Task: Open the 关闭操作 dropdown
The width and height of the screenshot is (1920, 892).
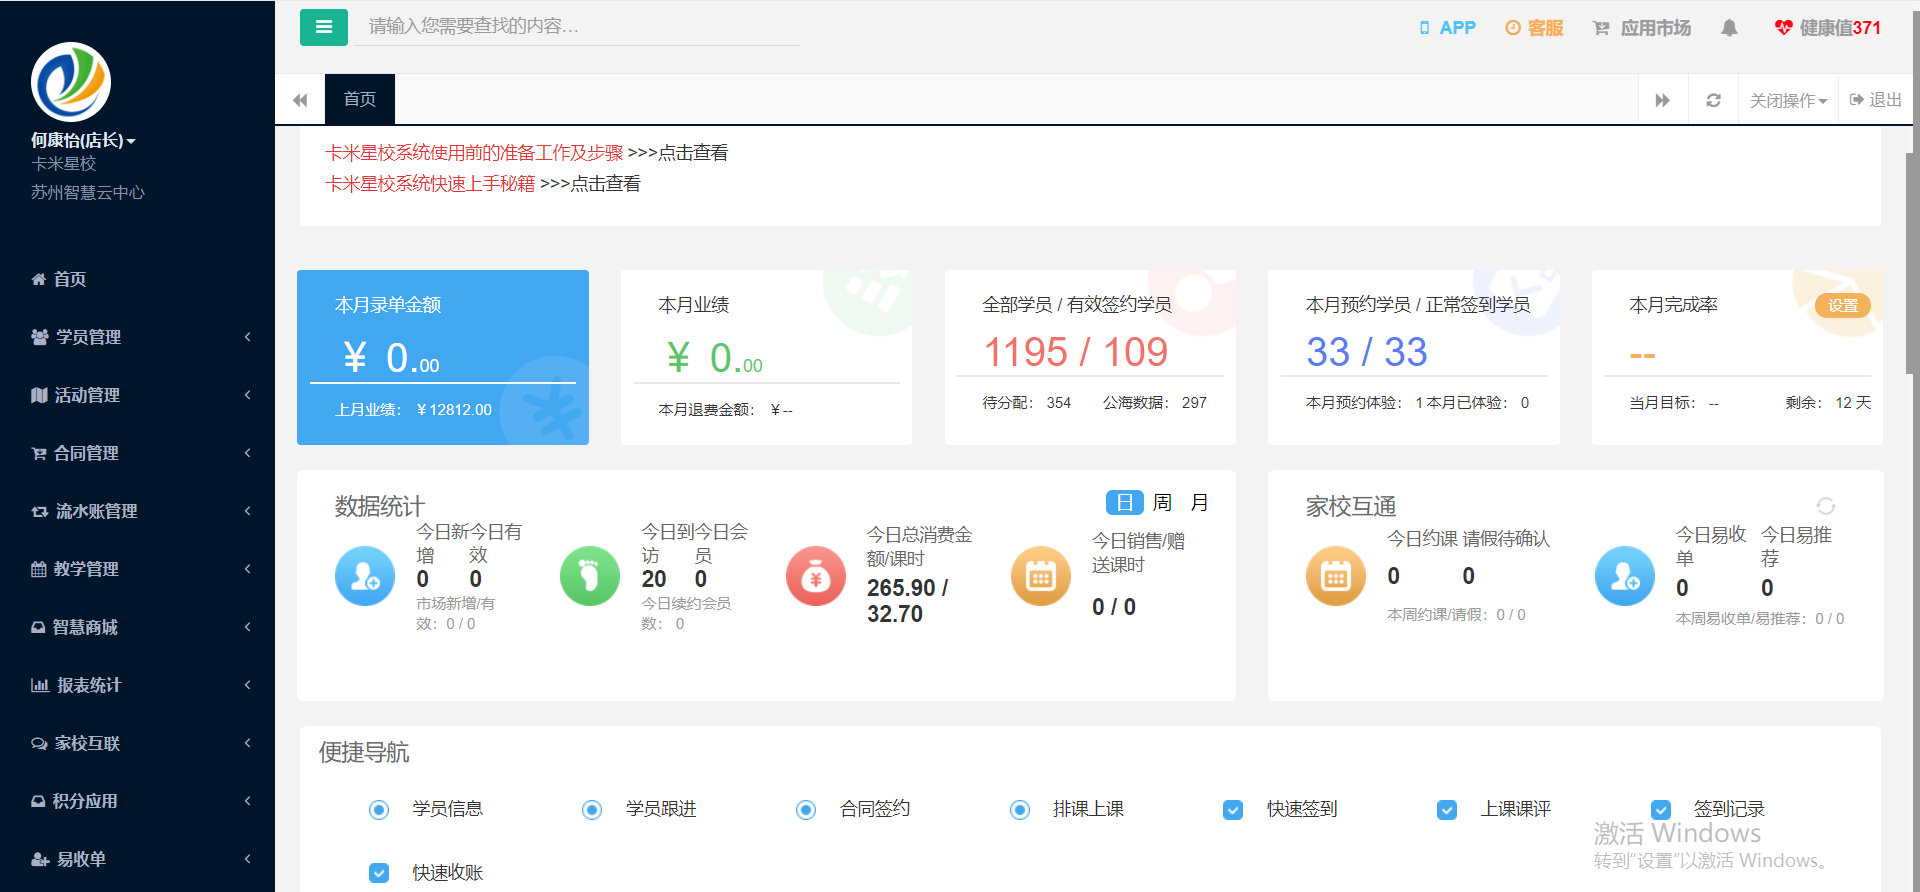Action: (1788, 100)
